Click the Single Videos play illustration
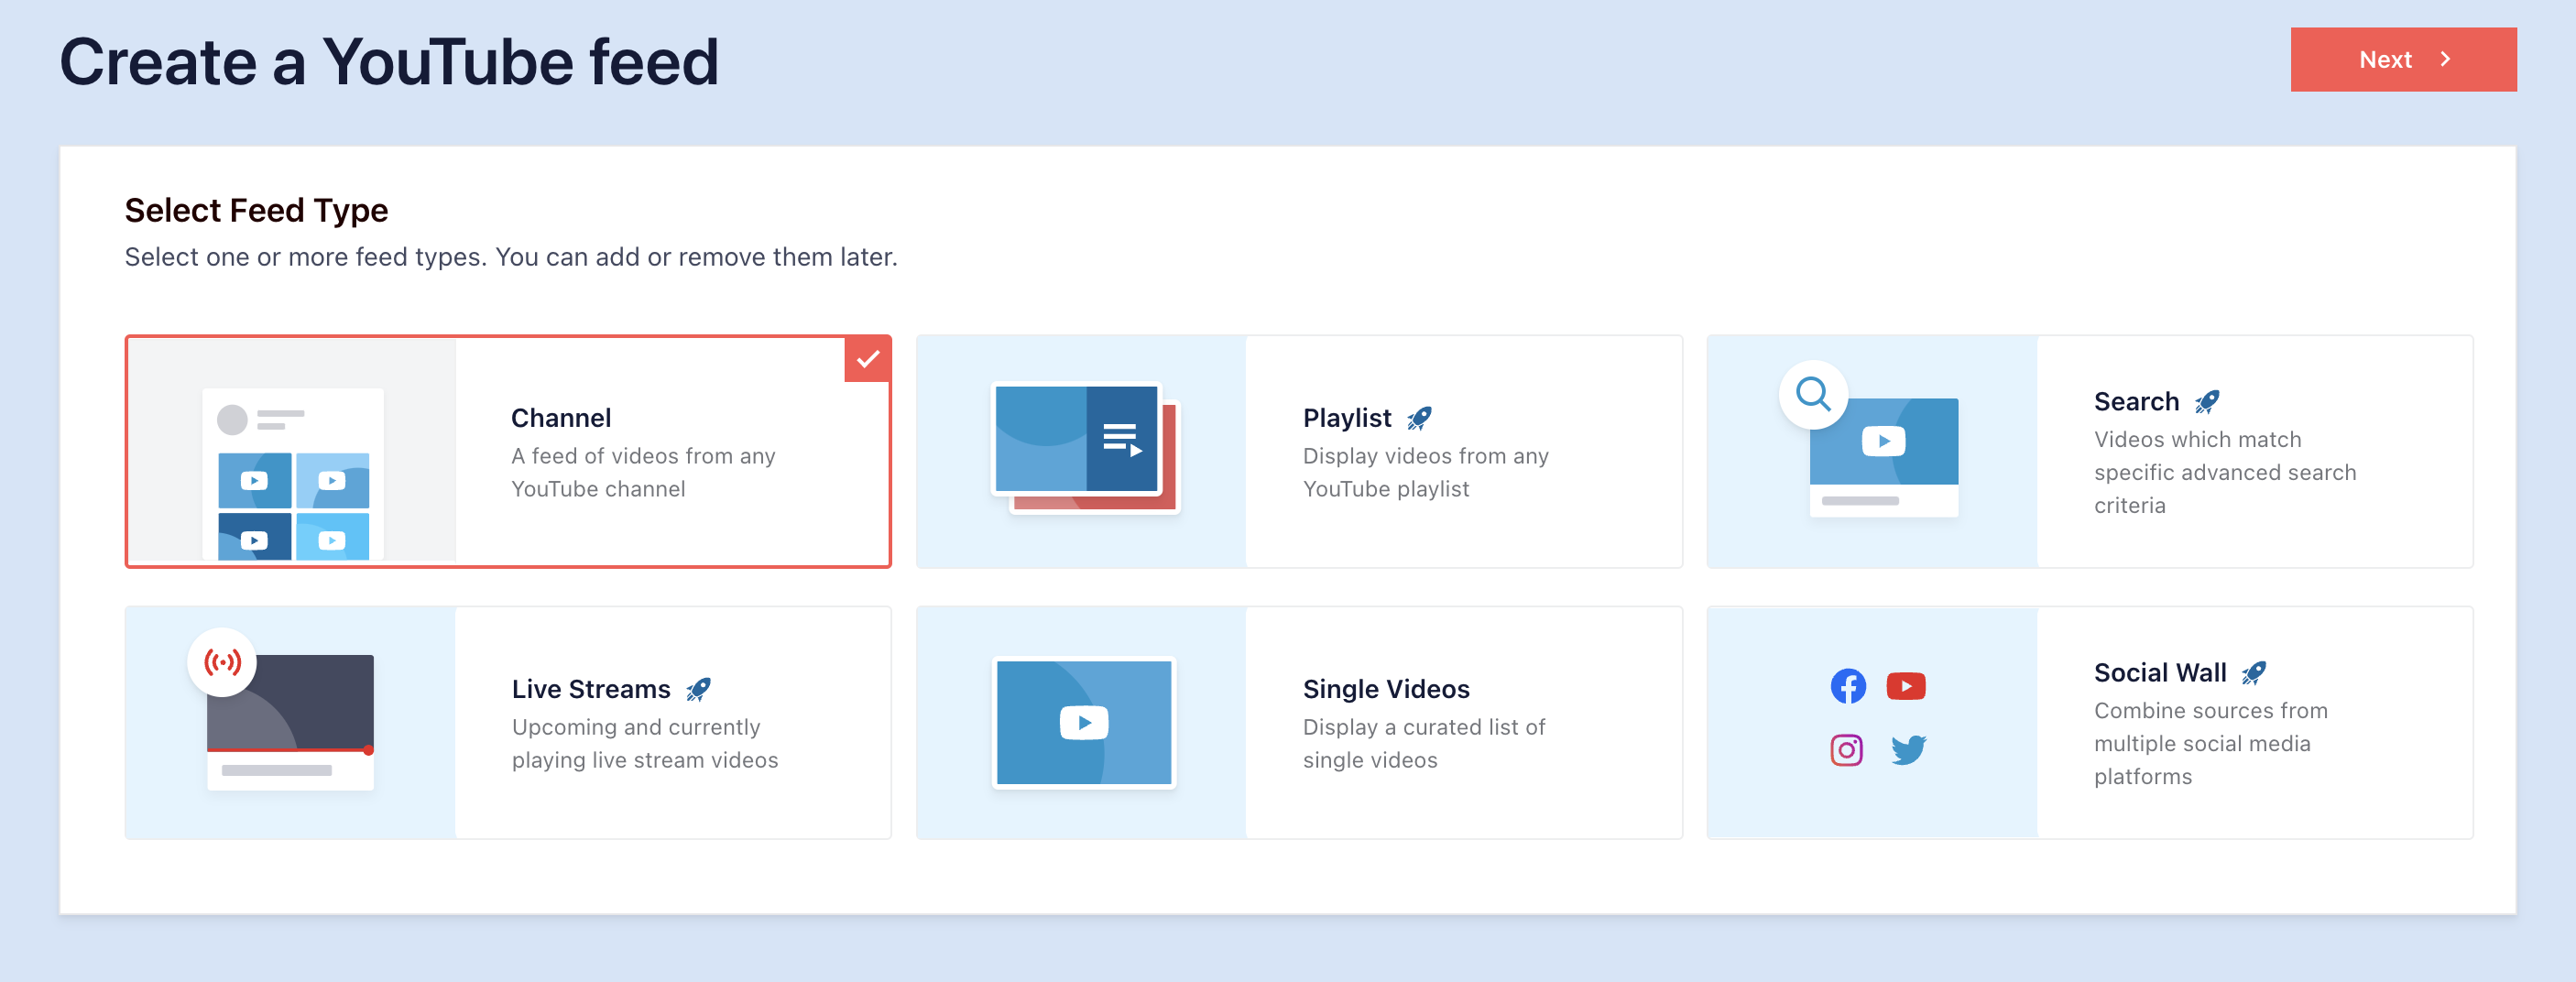The width and height of the screenshot is (2576, 982). pos(1084,722)
